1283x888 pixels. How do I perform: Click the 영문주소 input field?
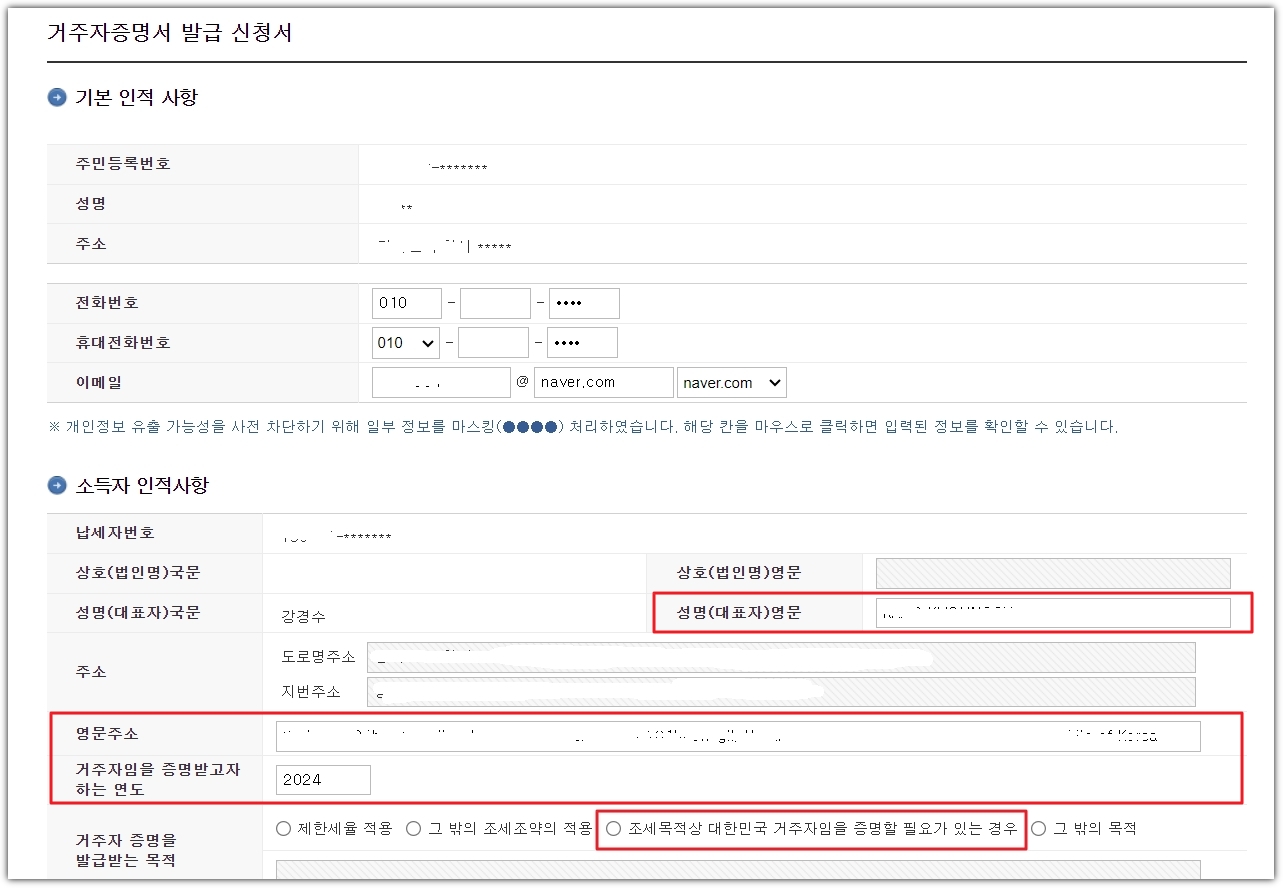pyautogui.click(x=735, y=735)
